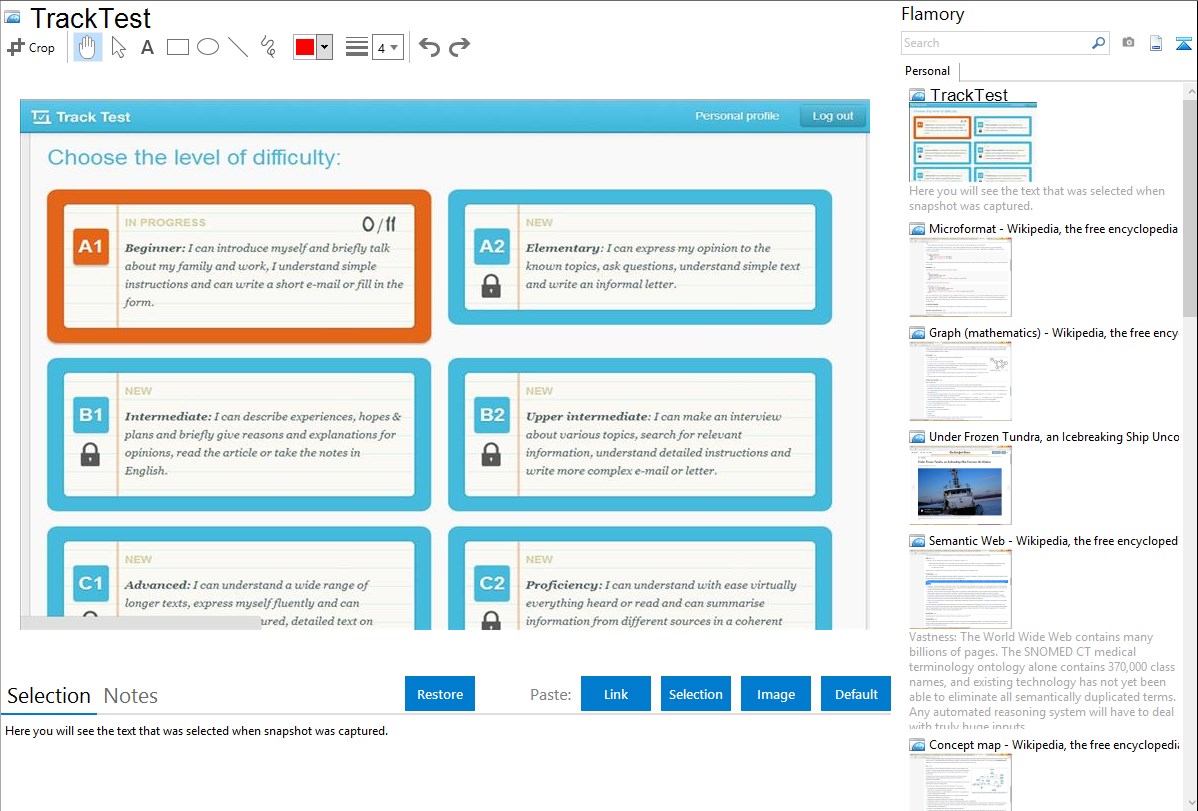This screenshot has height=811, width=1198.
Task: Pick the rectangle drawing tool
Action: (177, 47)
